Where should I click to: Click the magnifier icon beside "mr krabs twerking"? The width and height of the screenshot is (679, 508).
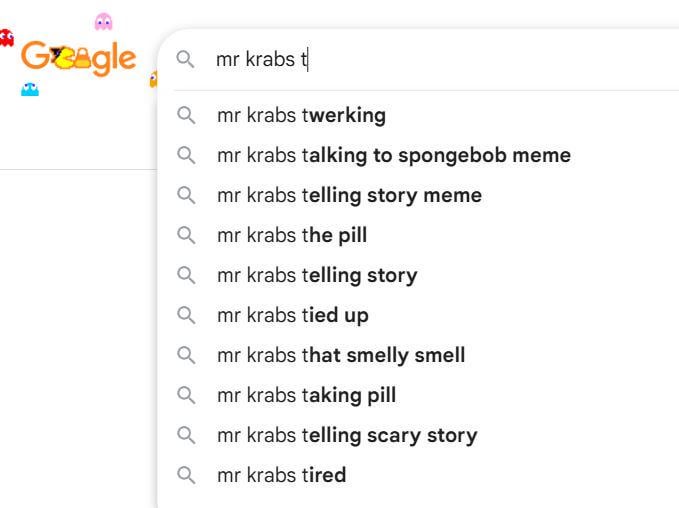click(x=185, y=116)
